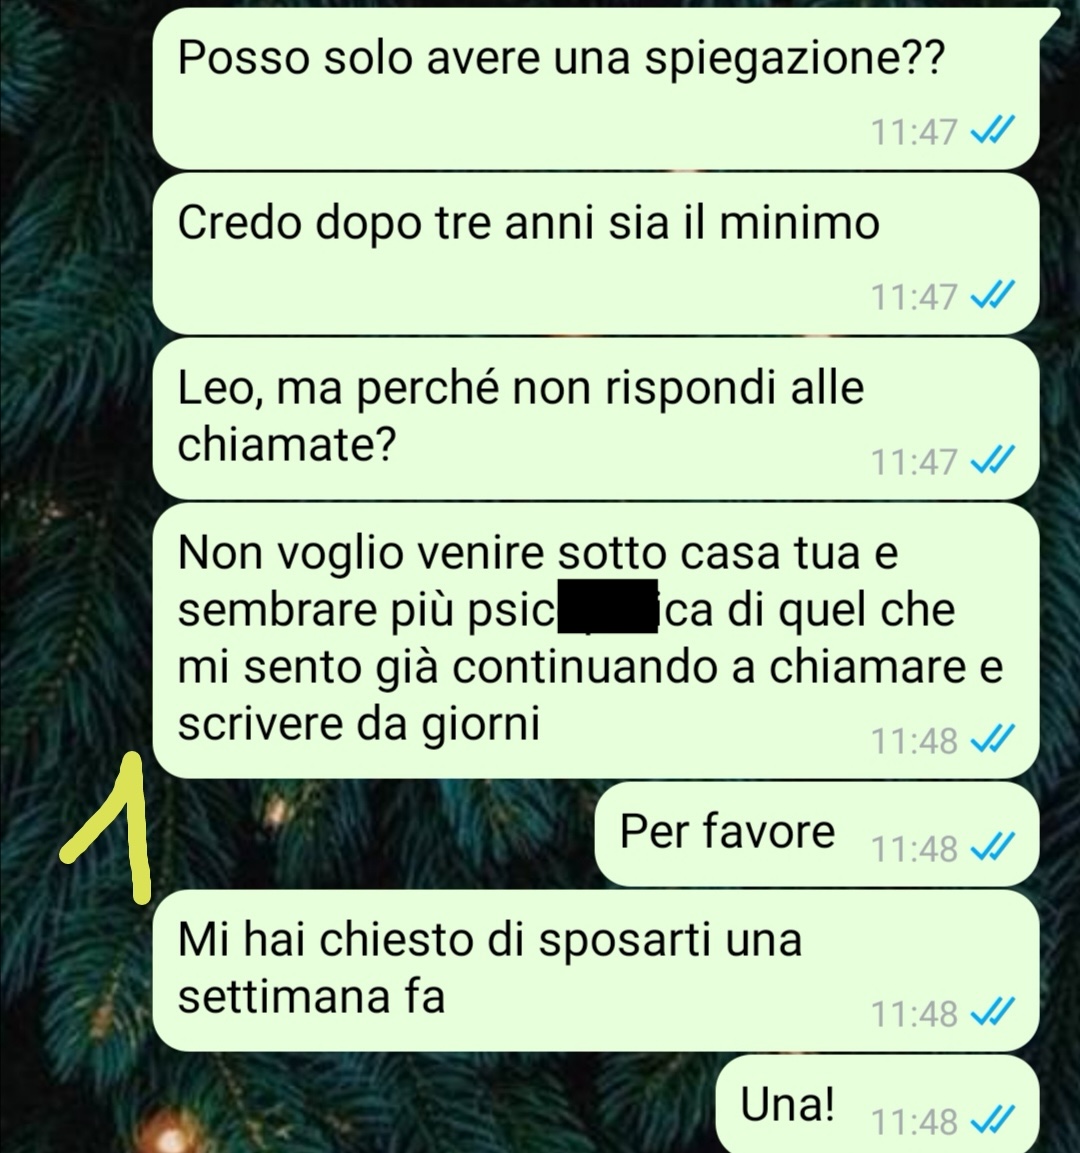Tap the 'Per favore' message bubble
This screenshot has height=1153, width=1080.
[x=817, y=834]
